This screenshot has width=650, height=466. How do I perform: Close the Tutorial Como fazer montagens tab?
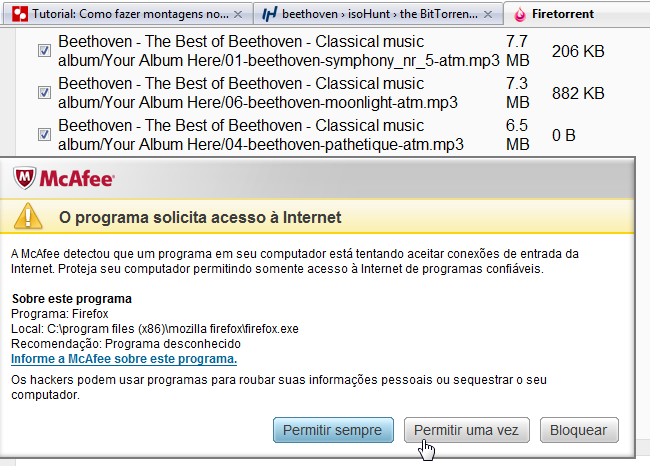[238, 15]
